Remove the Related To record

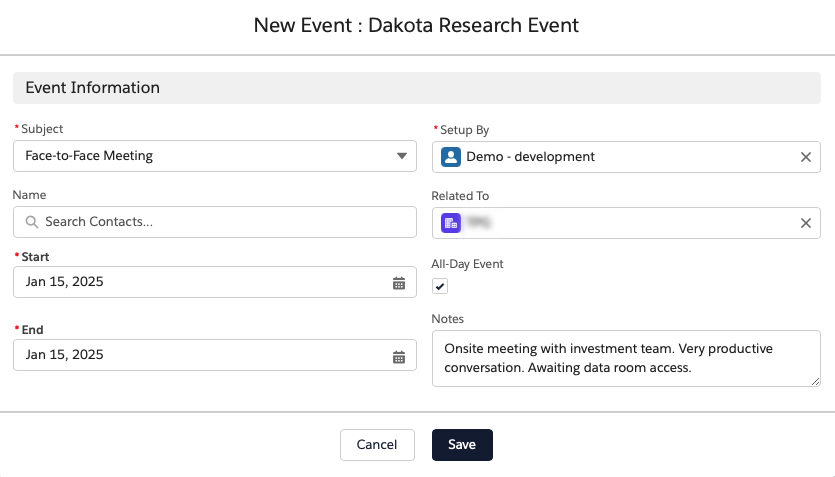pos(805,223)
